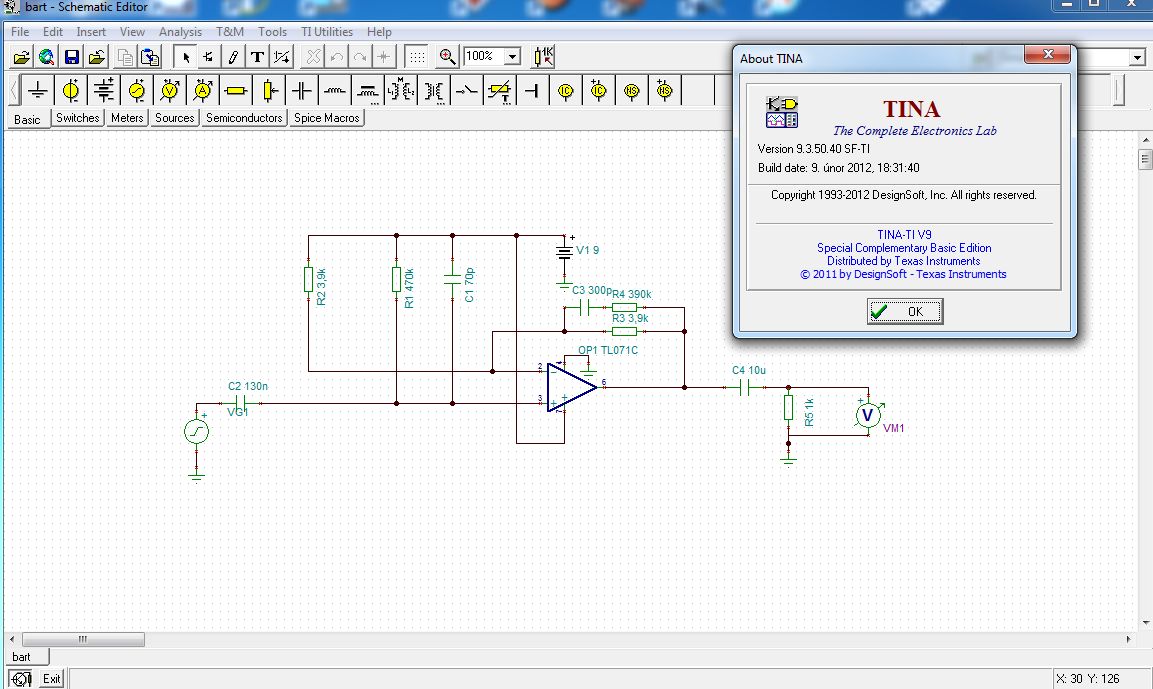The image size is (1153, 689).
Task: Select the arrow pointer selection tool
Action: [x=185, y=57]
